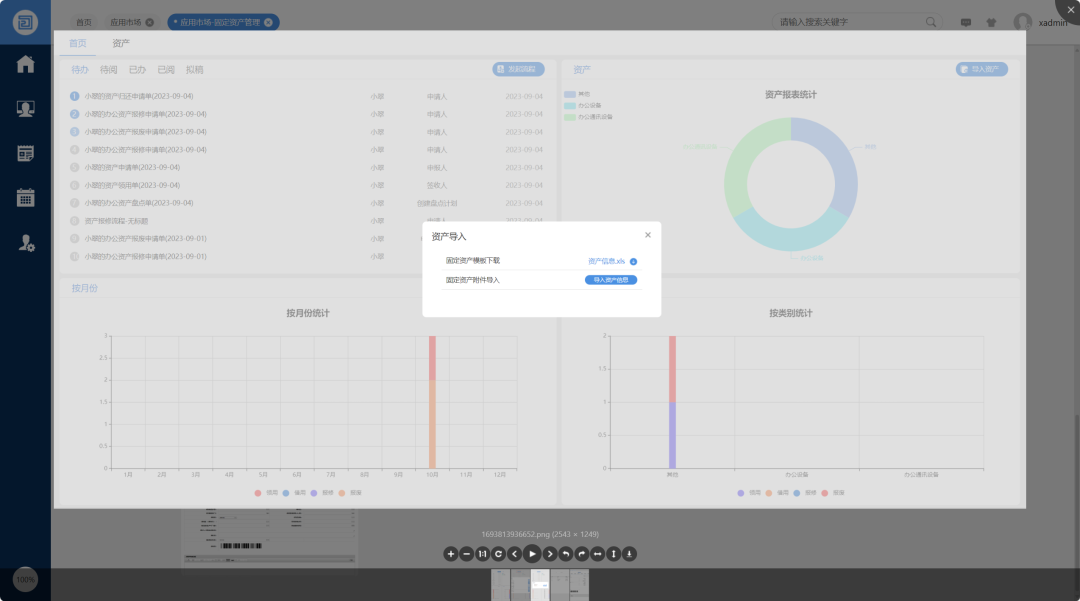Click the 资产信息.xls template link
The height and width of the screenshot is (601, 1080).
(606, 261)
